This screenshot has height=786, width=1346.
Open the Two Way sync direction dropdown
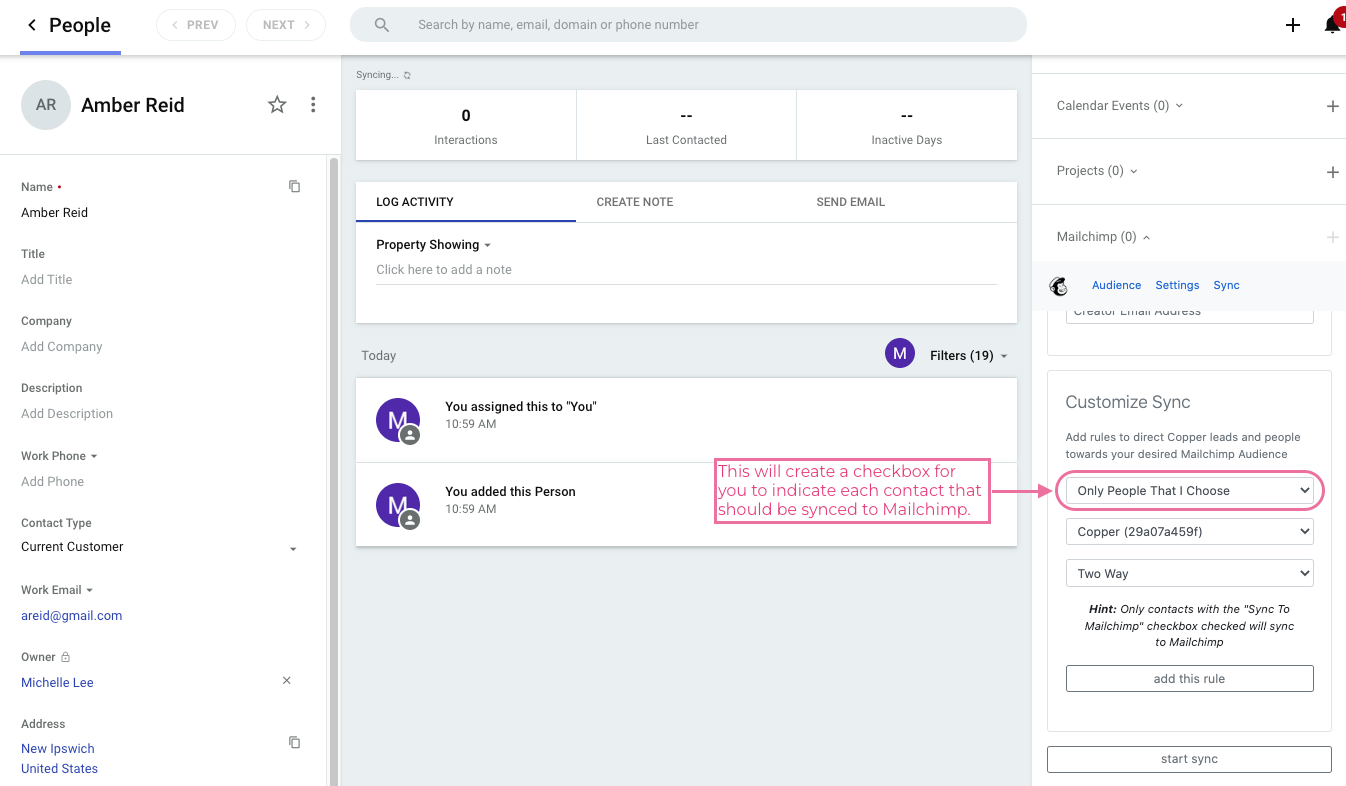click(1189, 574)
